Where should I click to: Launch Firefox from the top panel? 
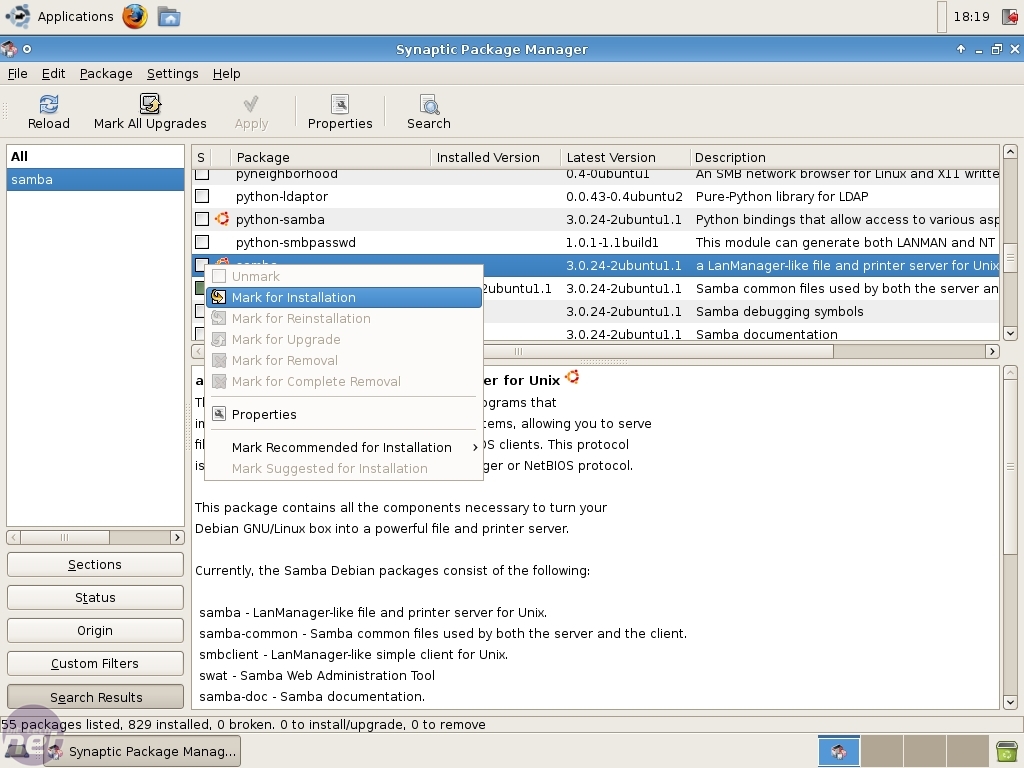(x=135, y=16)
